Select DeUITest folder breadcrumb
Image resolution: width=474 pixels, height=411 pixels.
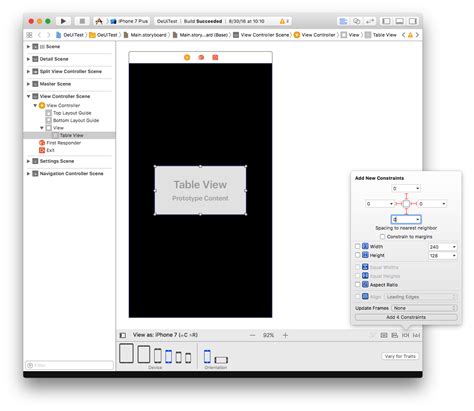[x=103, y=35]
